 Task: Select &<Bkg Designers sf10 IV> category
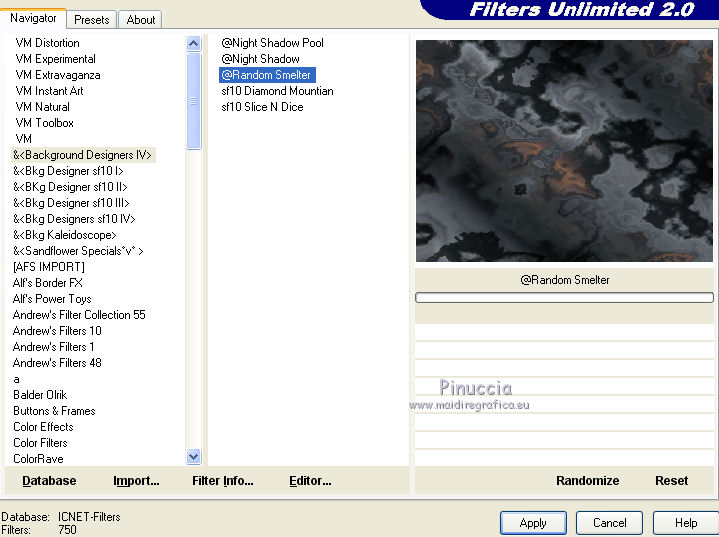coord(74,219)
